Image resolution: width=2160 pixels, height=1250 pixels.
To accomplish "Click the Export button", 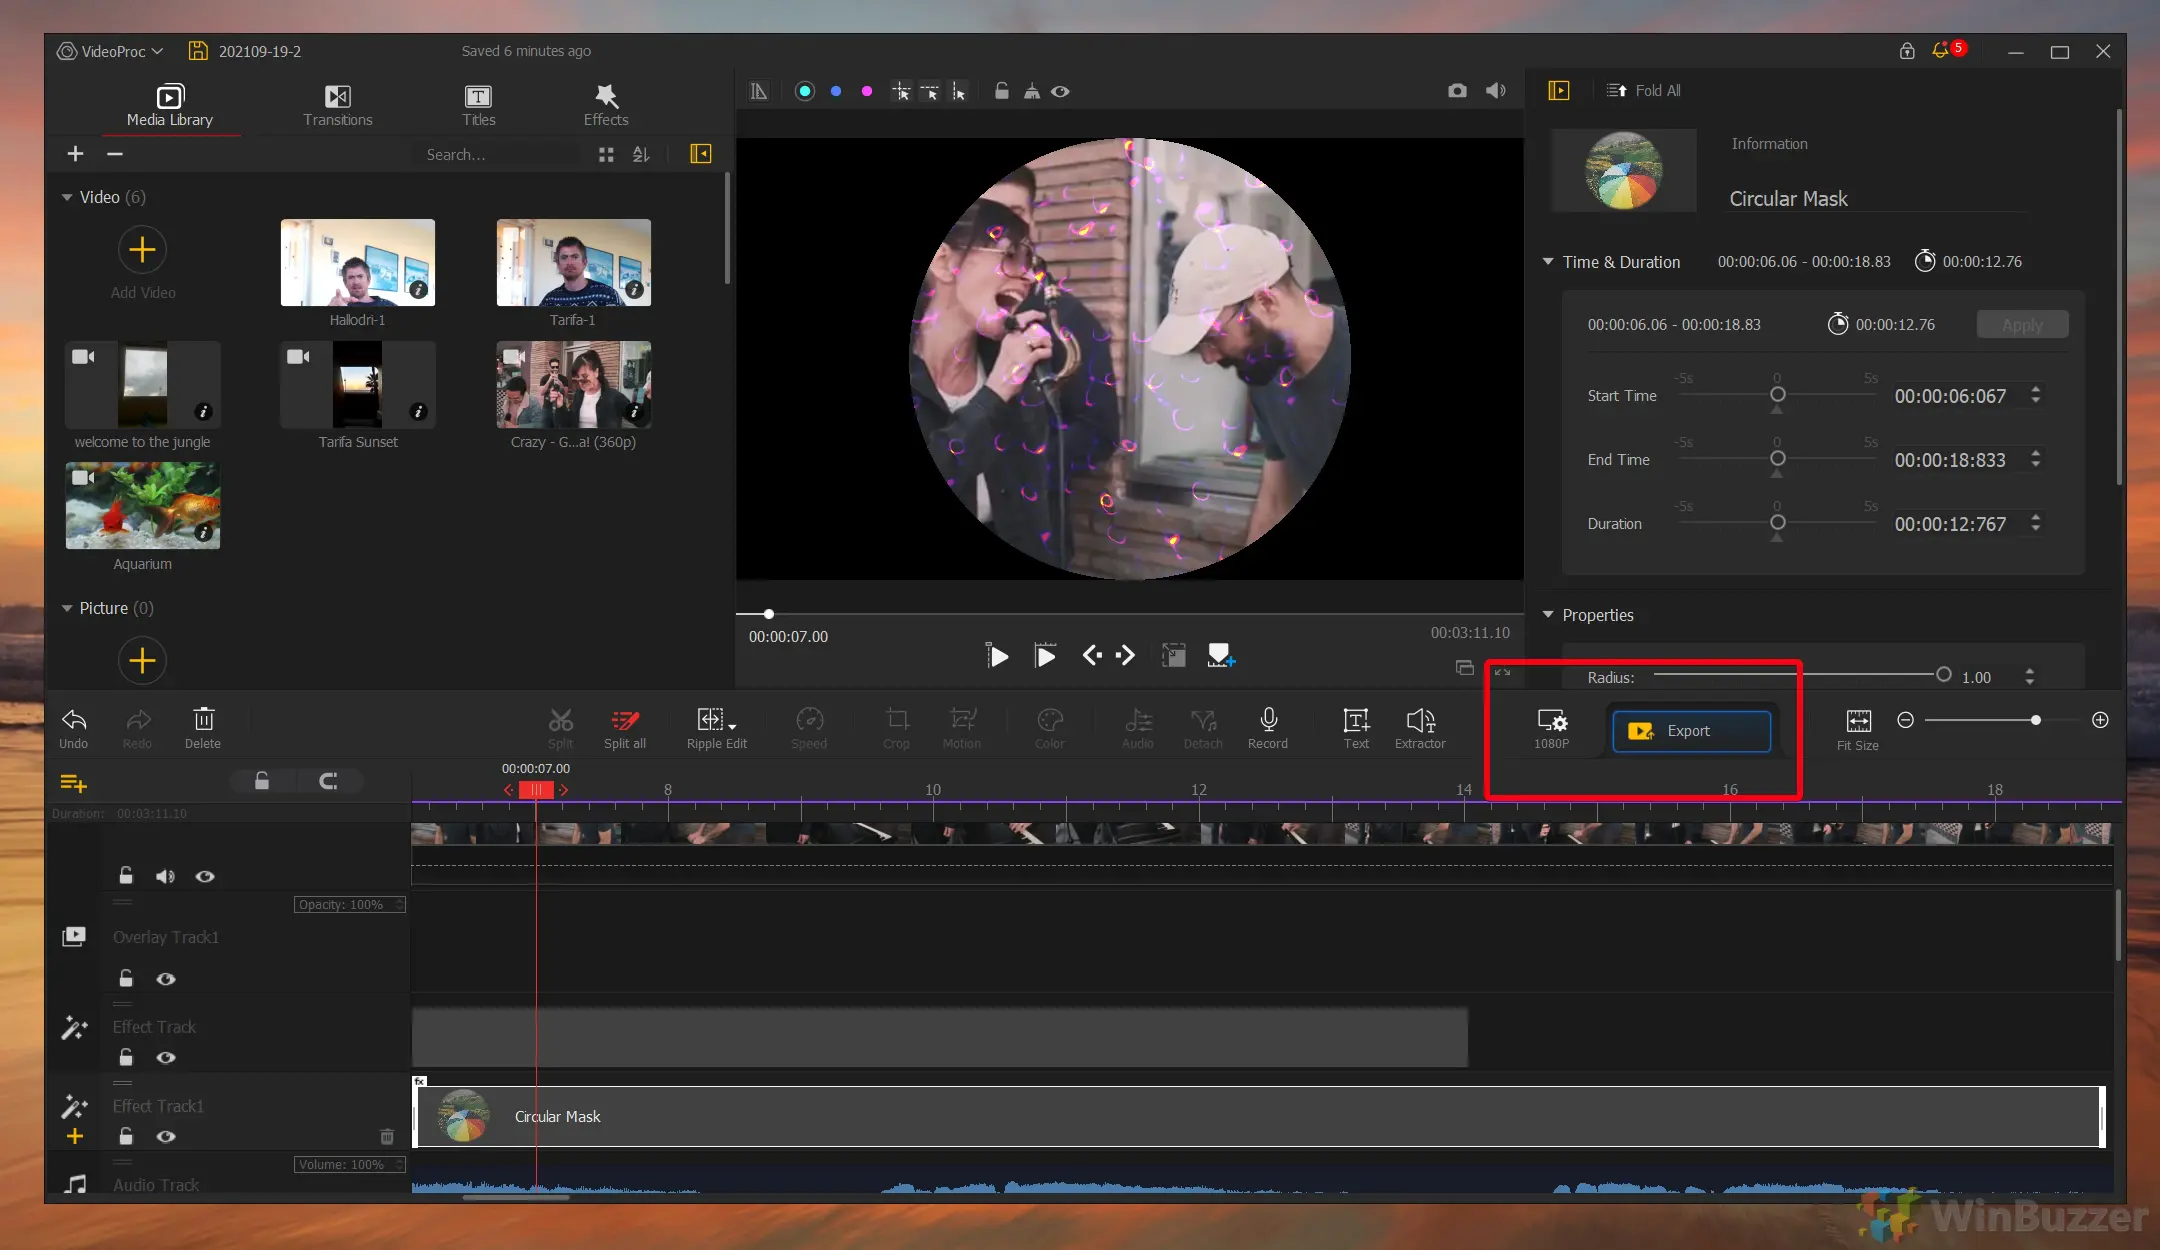I will tap(1689, 730).
